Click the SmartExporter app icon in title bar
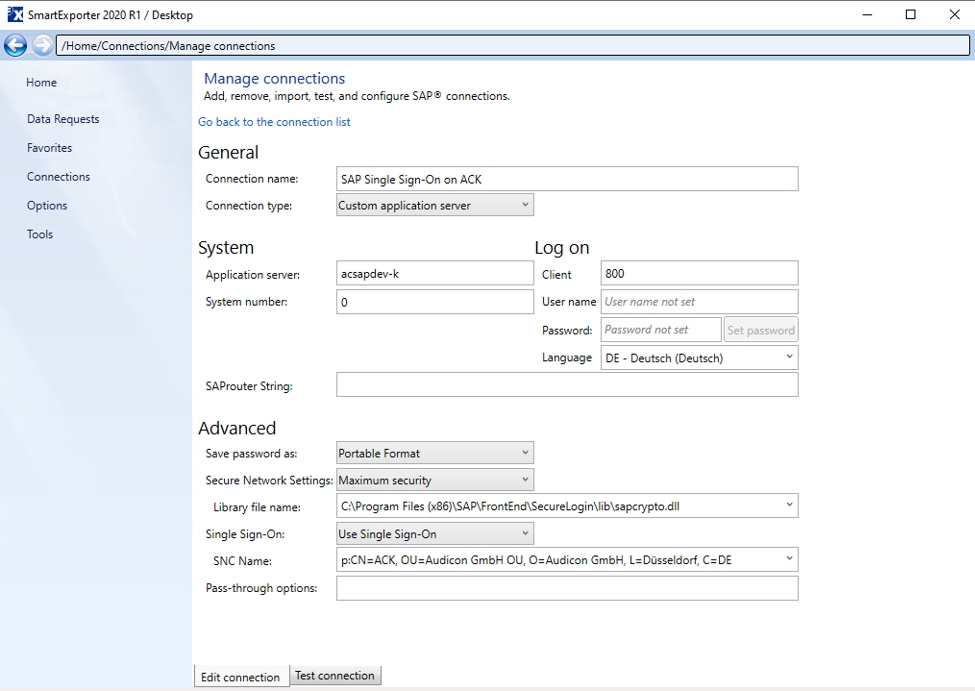The height and width of the screenshot is (691, 975). tap(14, 15)
